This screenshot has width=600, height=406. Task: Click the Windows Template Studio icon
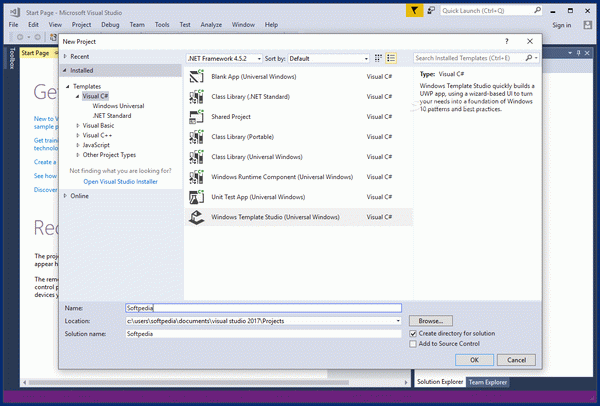[x=197, y=217]
